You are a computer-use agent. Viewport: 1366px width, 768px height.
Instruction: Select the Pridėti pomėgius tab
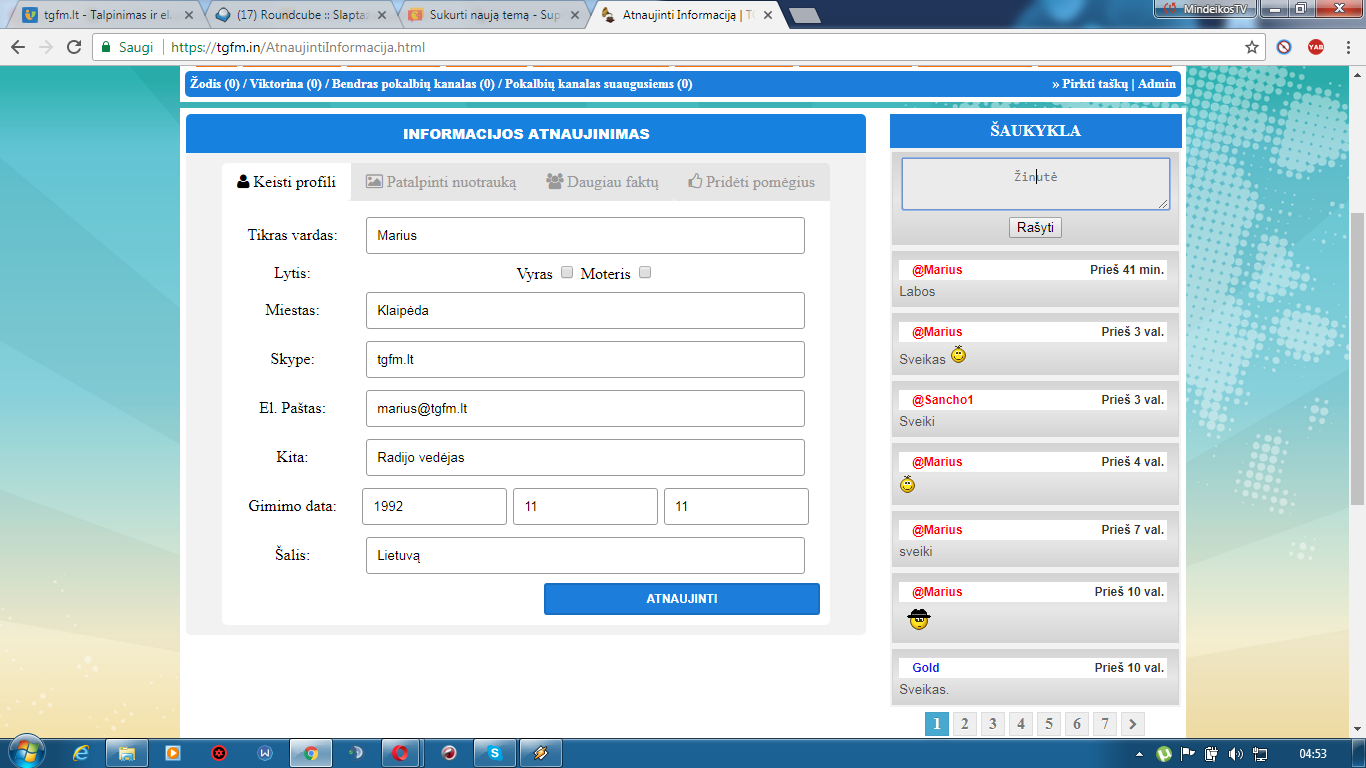click(x=752, y=182)
